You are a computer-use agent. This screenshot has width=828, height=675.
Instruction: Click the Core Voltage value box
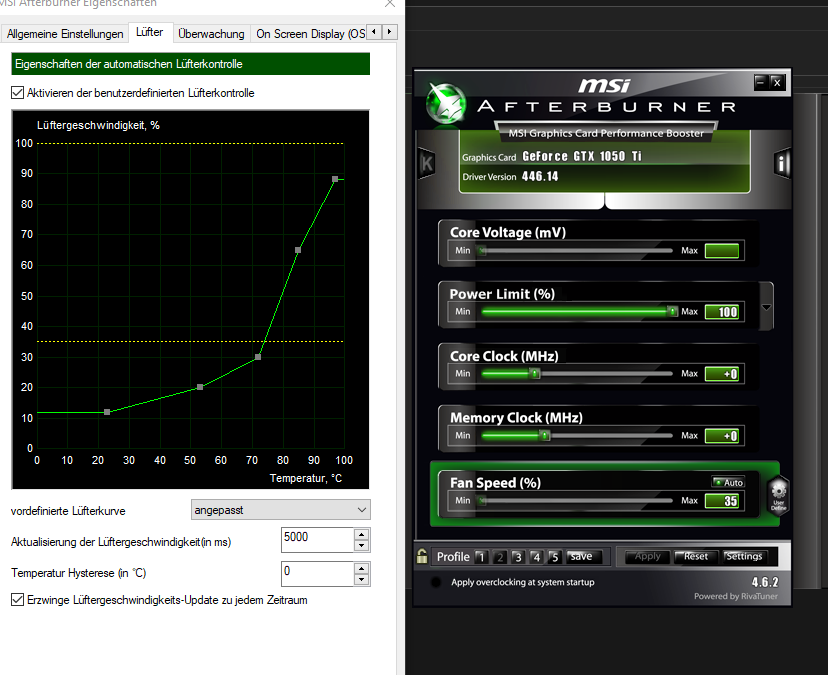click(x=721, y=250)
